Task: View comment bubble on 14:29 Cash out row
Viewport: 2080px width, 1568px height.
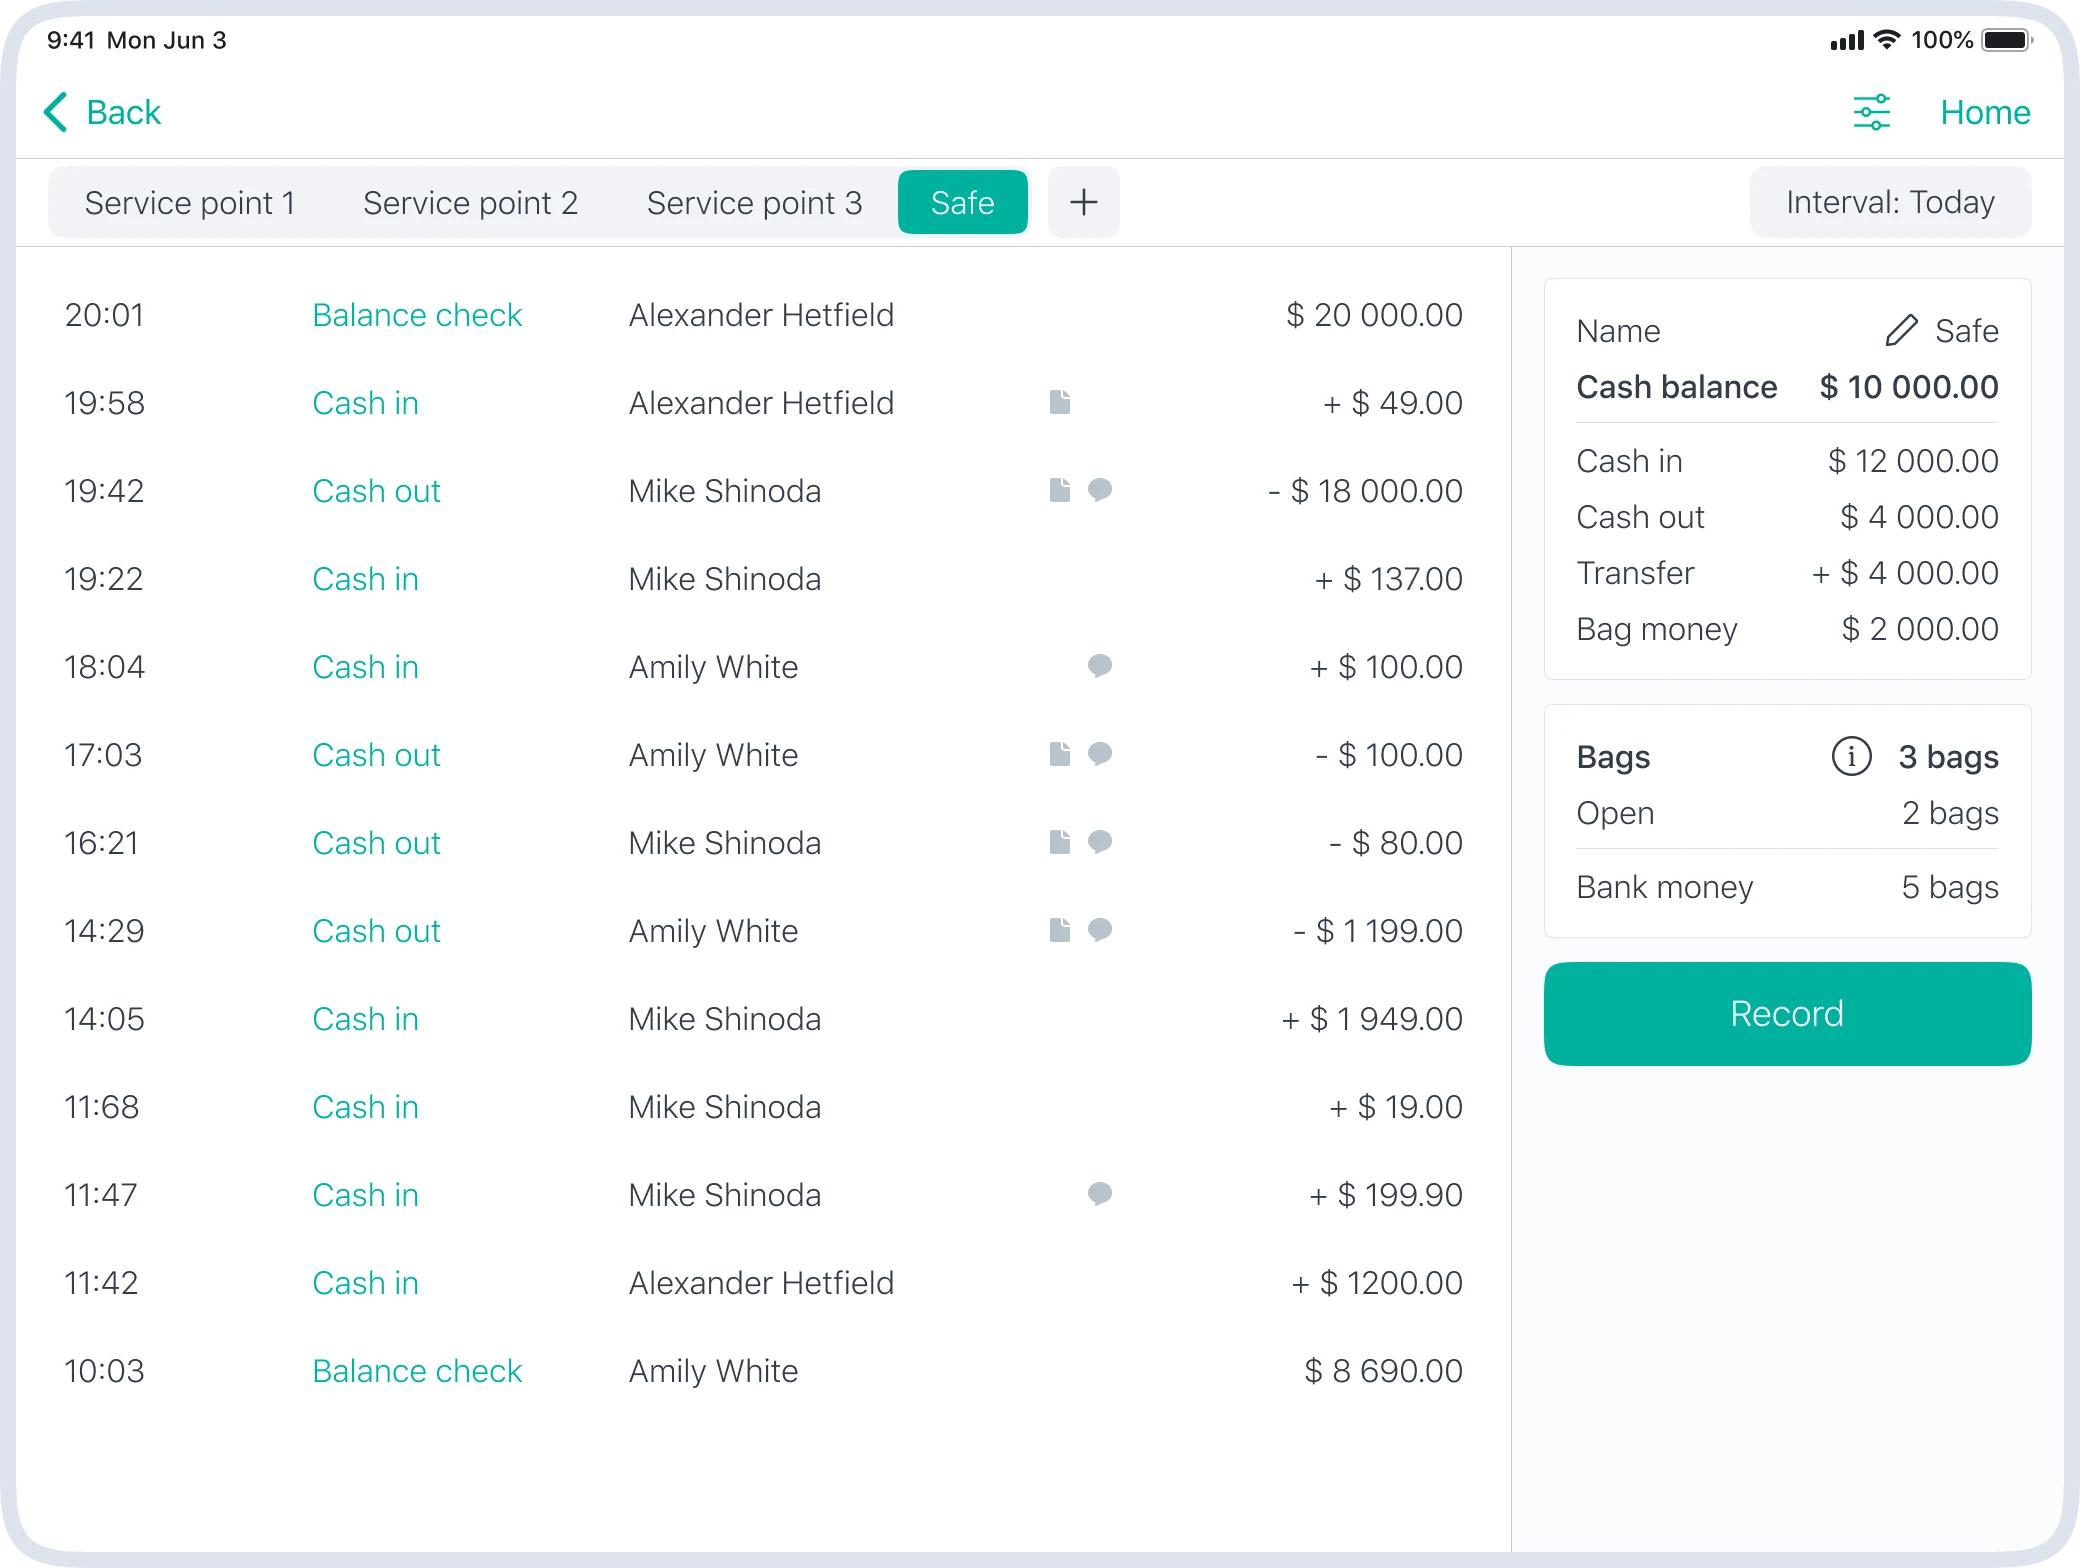Action: (1100, 930)
